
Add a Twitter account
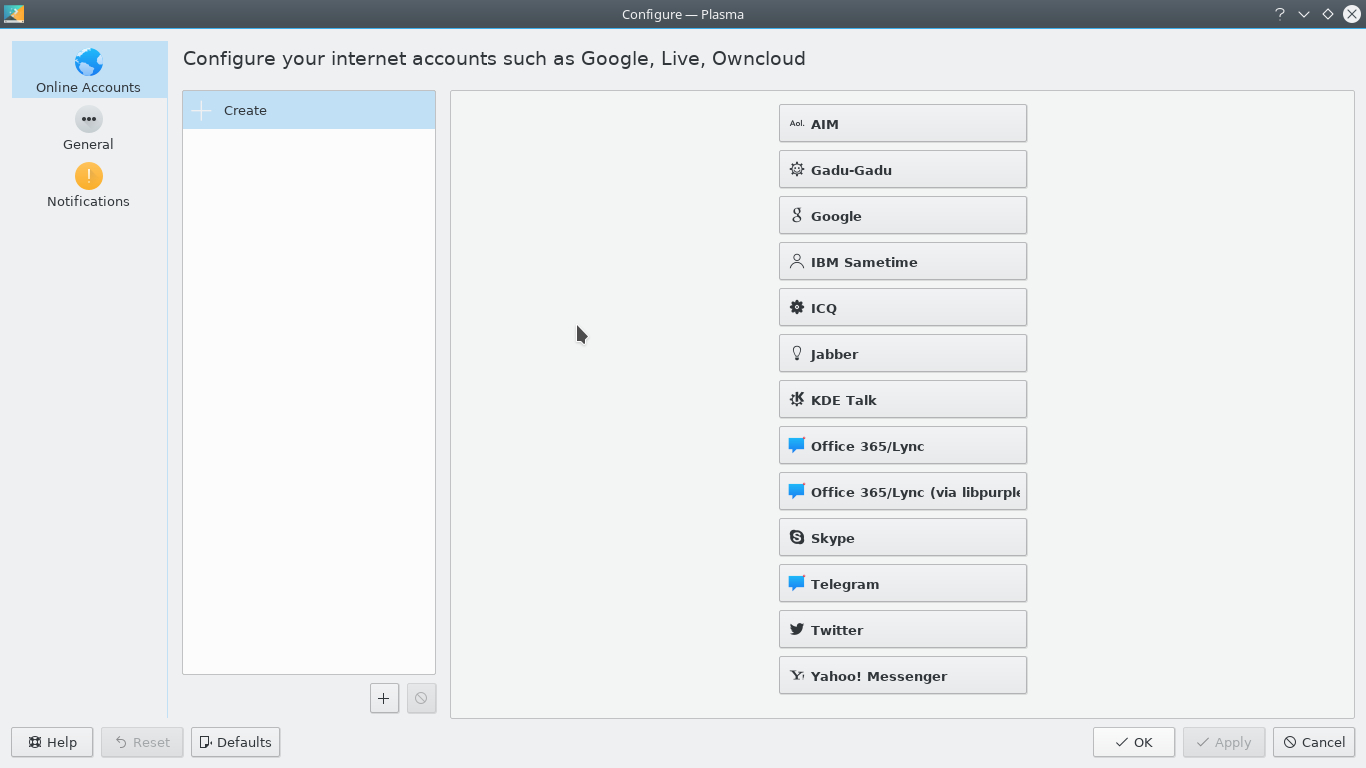[x=903, y=629]
